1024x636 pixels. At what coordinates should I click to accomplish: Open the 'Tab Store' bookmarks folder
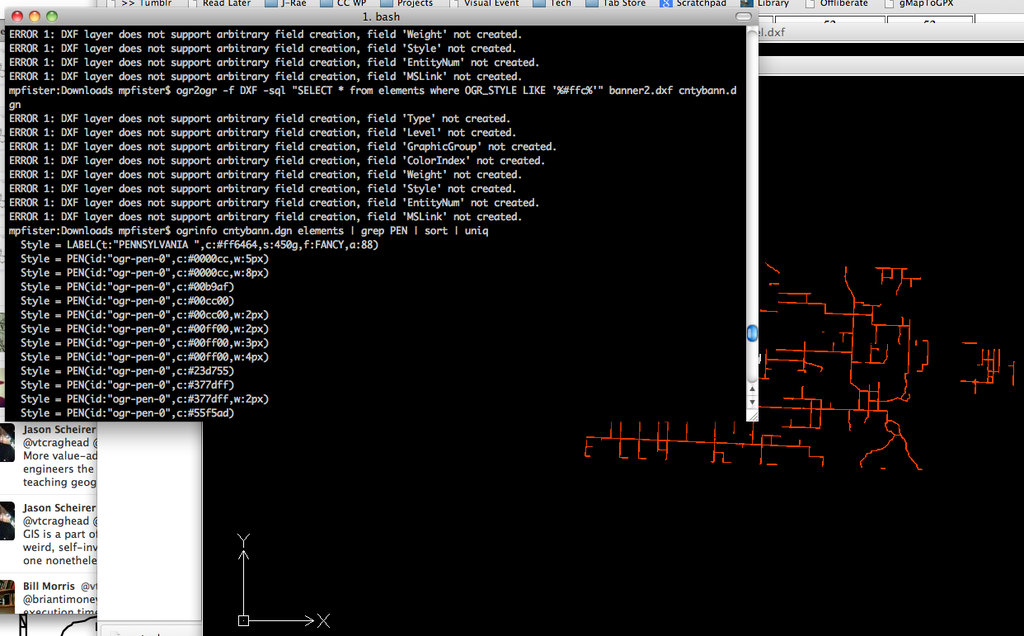click(616, 3)
